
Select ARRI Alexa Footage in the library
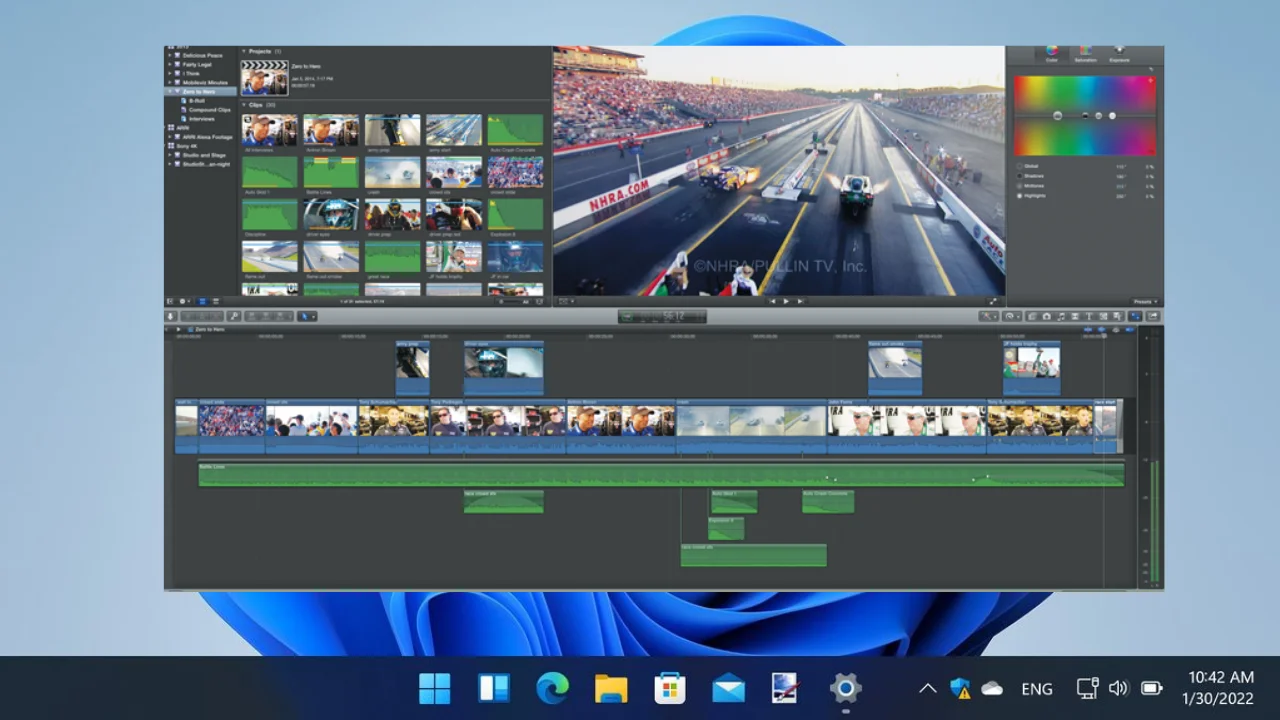(x=204, y=137)
